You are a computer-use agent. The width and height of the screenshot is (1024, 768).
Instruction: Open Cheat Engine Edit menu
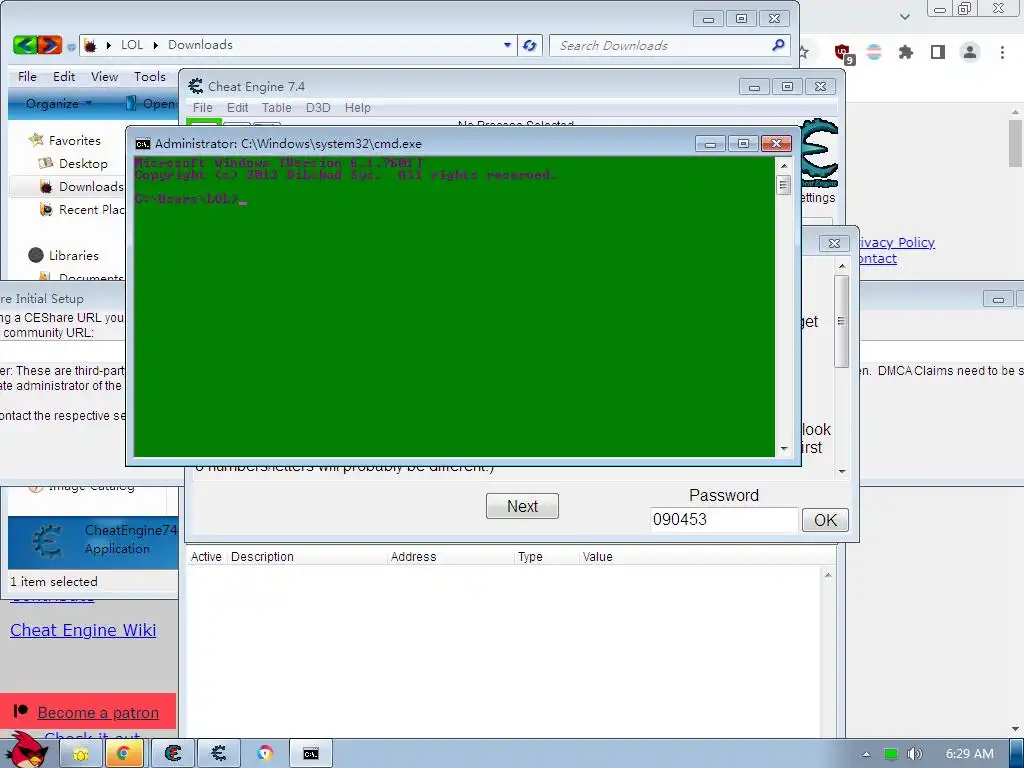[x=237, y=108]
